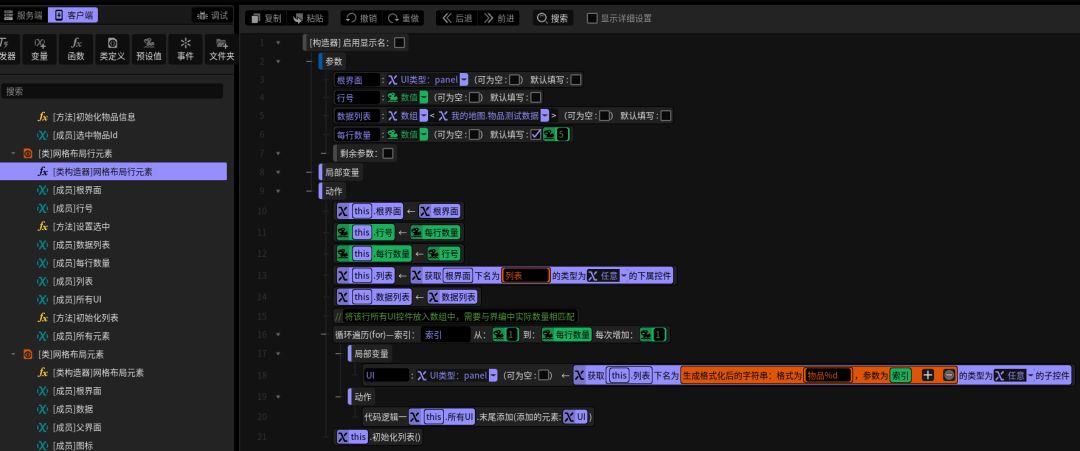This screenshot has height=451, width=1080.
Task: Select [成员]数据列表 in tree
Action: click(x=81, y=244)
